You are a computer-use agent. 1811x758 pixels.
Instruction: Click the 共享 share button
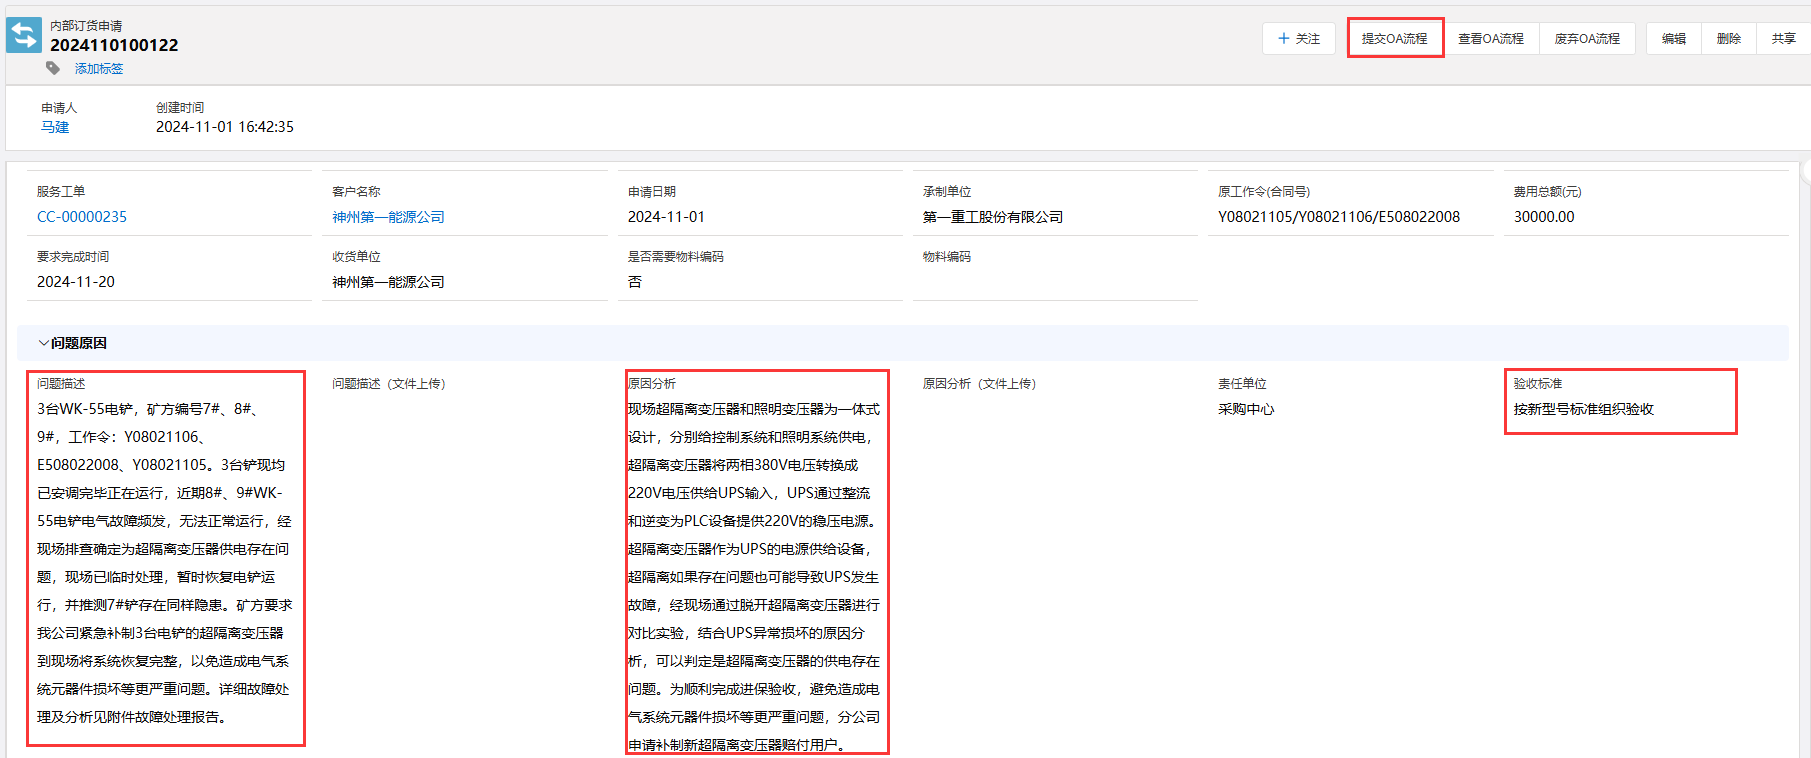pyautogui.click(x=1783, y=39)
